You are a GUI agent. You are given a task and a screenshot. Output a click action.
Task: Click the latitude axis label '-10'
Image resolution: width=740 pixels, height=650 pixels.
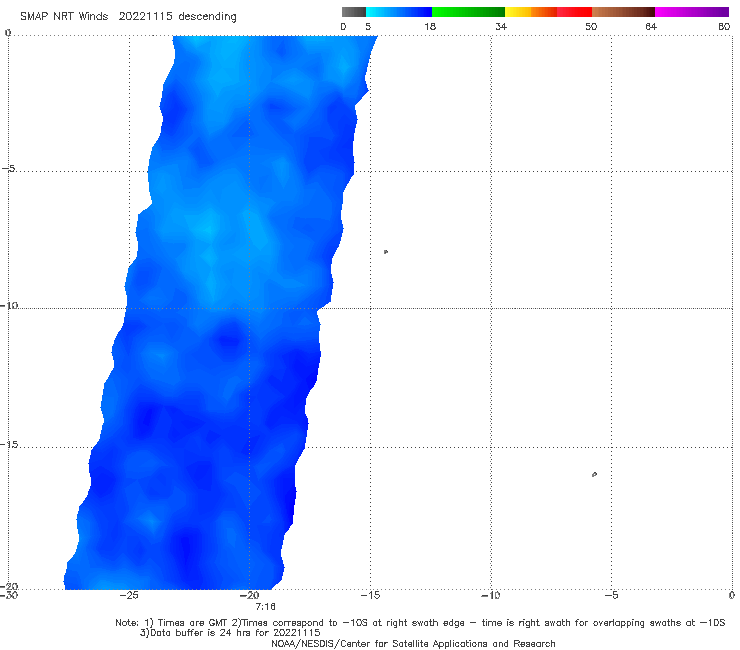coord(9,305)
